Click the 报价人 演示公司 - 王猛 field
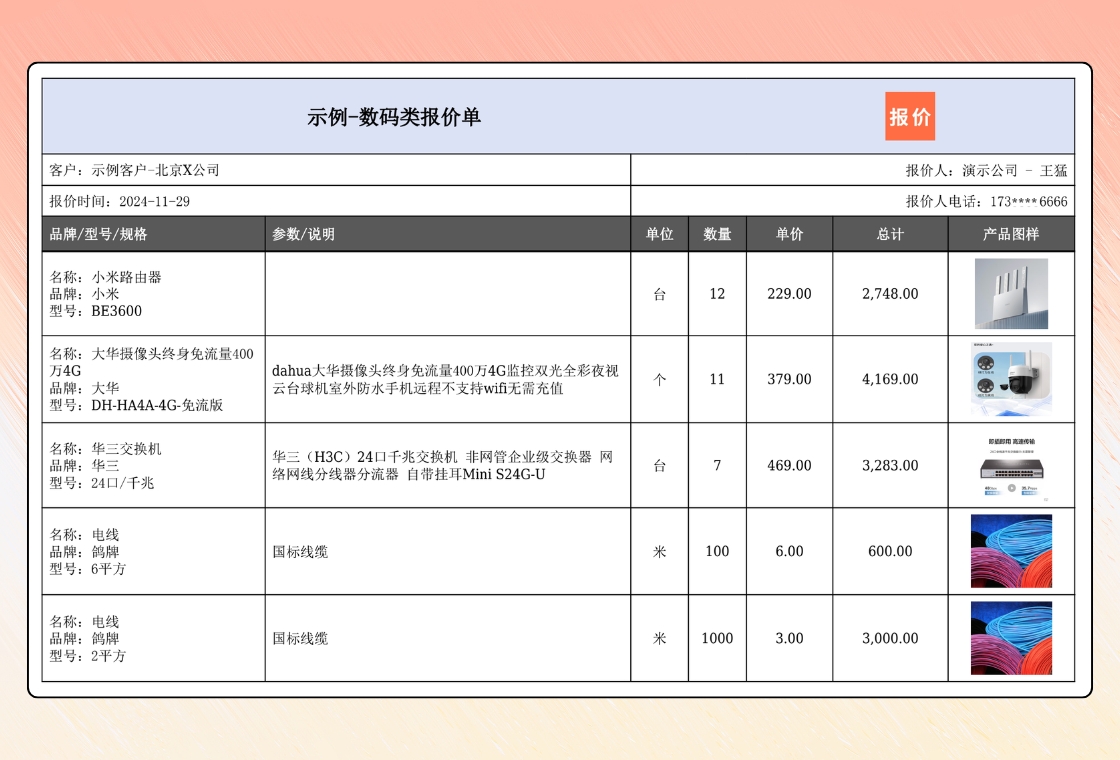The width and height of the screenshot is (1120, 760). [986, 170]
